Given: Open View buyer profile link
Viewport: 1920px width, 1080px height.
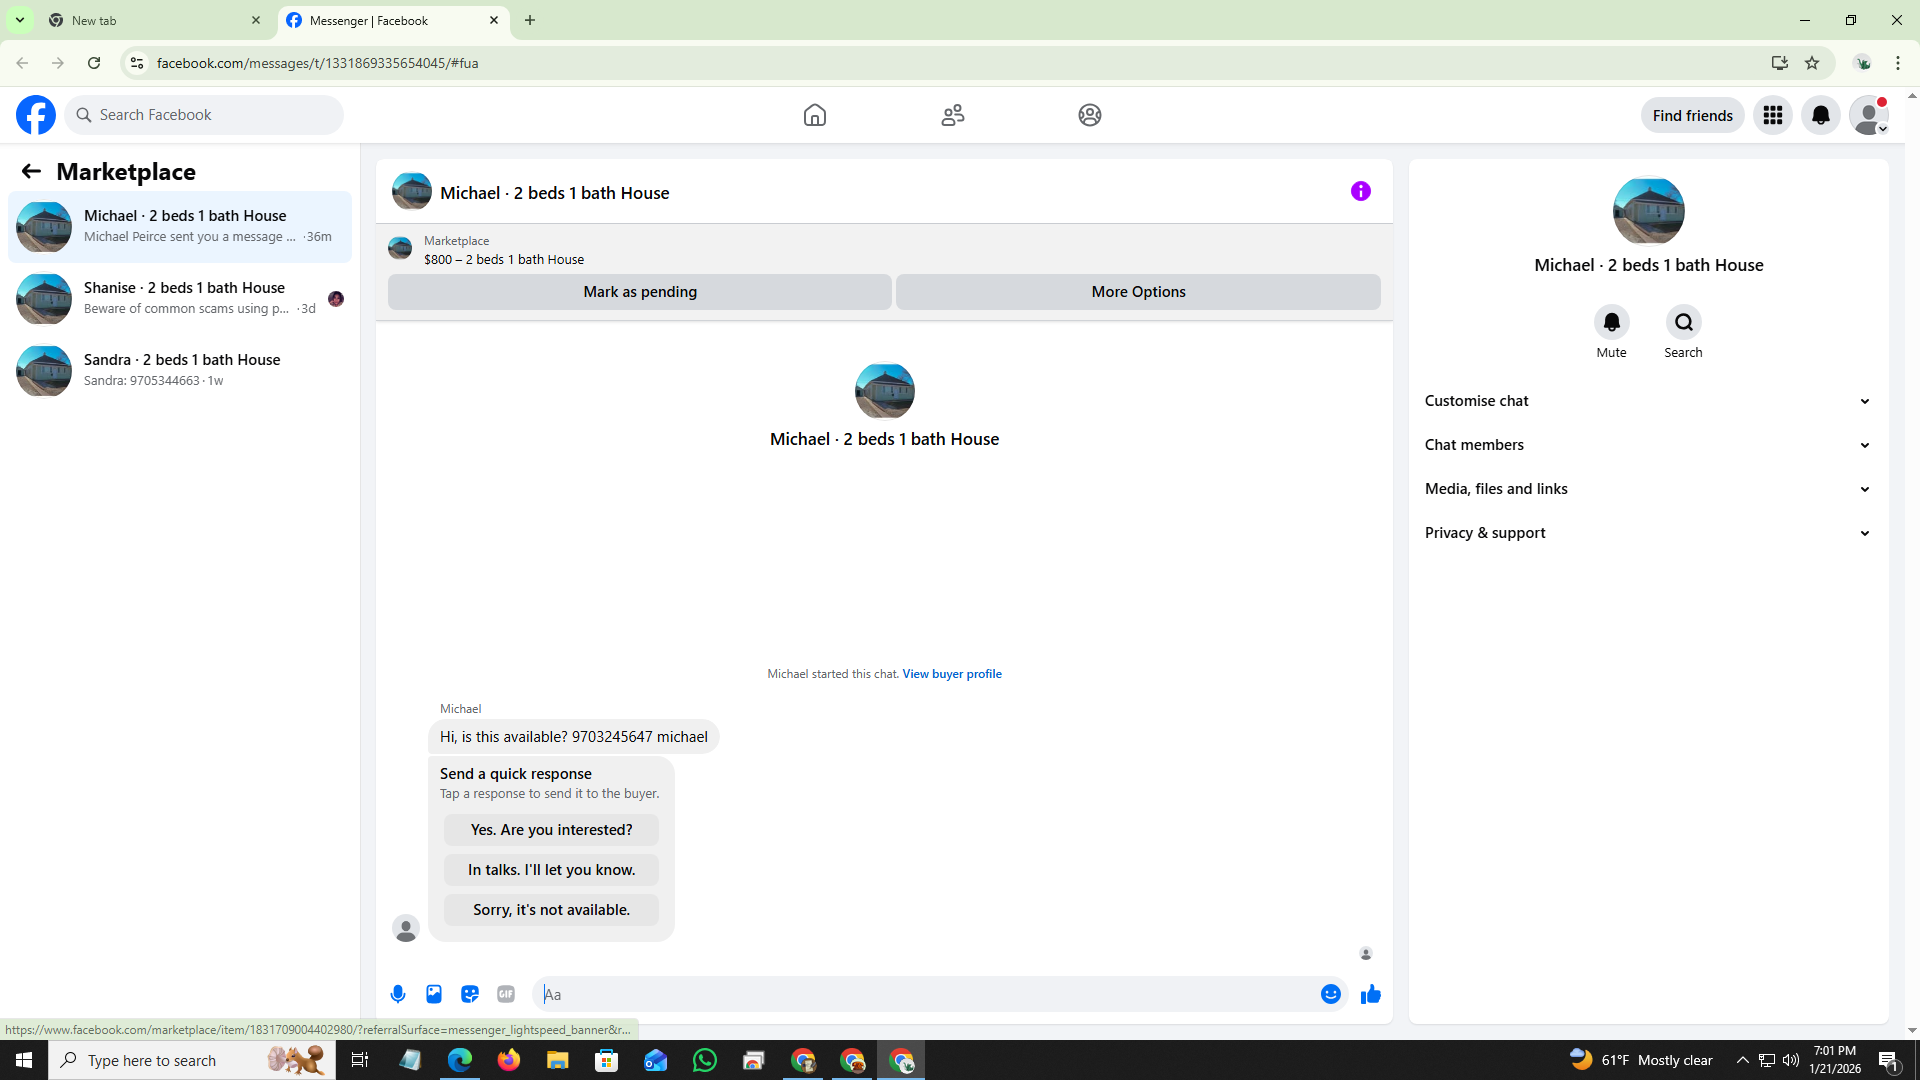Looking at the screenshot, I should pyautogui.click(x=951, y=674).
